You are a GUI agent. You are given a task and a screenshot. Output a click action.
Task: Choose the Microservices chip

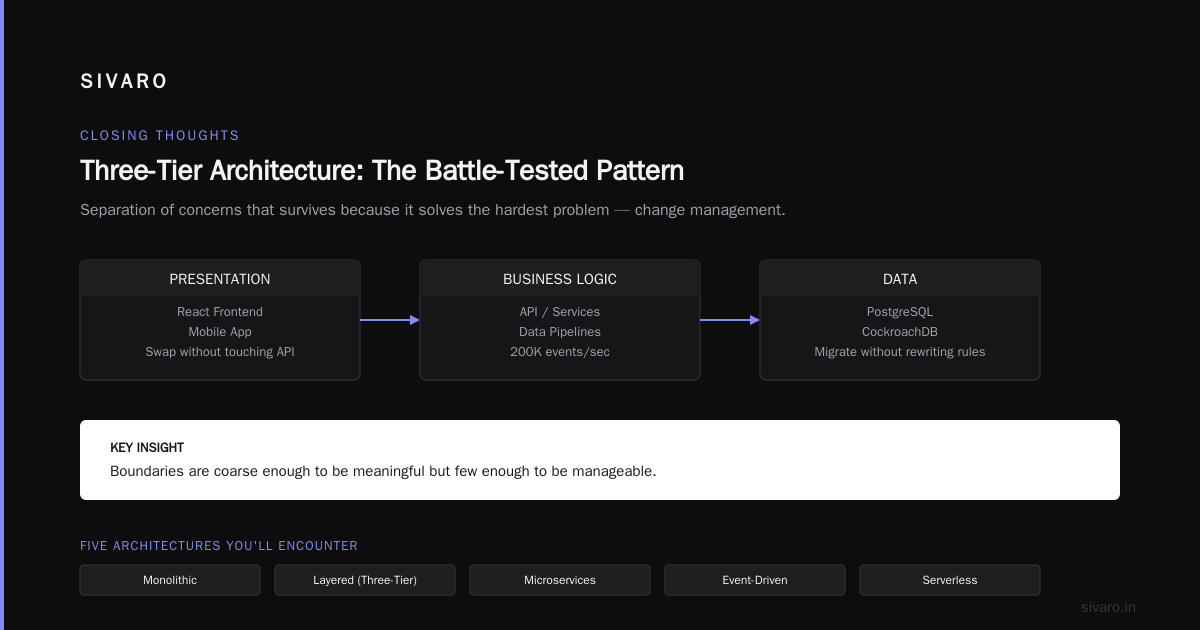click(x=560, y=580)
